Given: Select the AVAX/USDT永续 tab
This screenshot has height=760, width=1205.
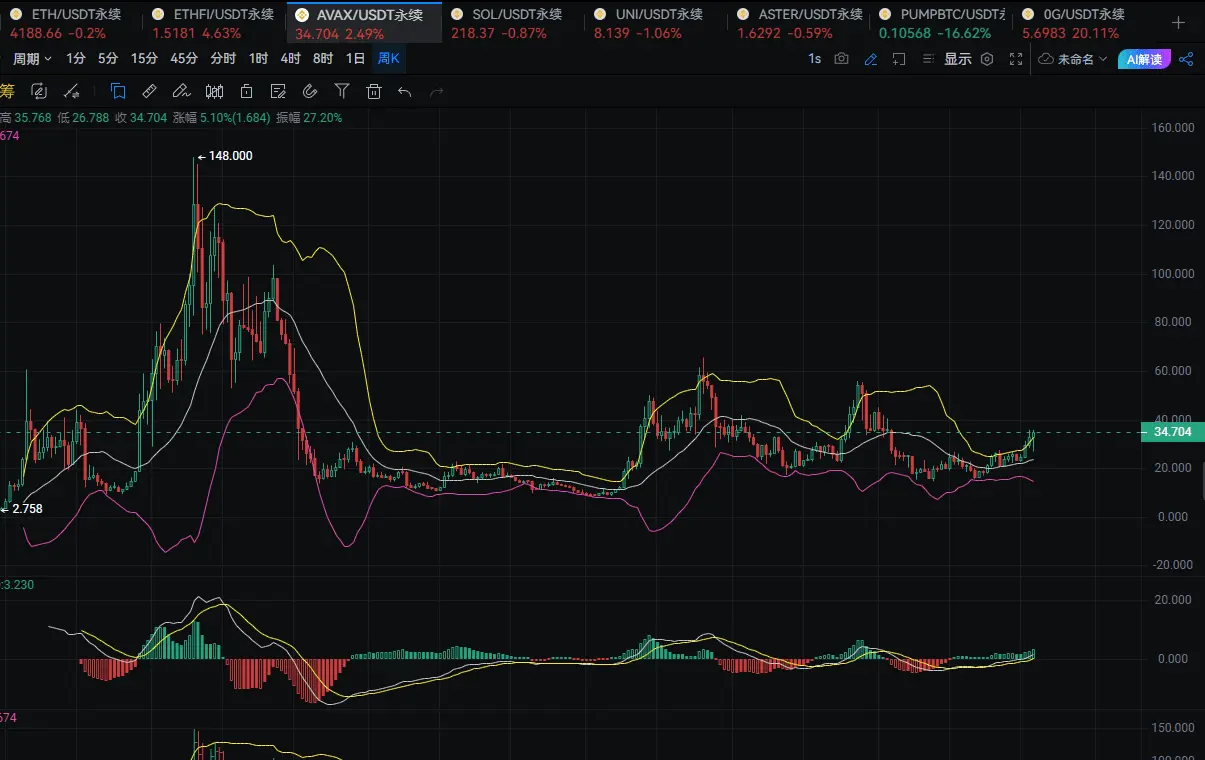Looking at the screenshot, I should pyautogui.click(x=365, y=22).
